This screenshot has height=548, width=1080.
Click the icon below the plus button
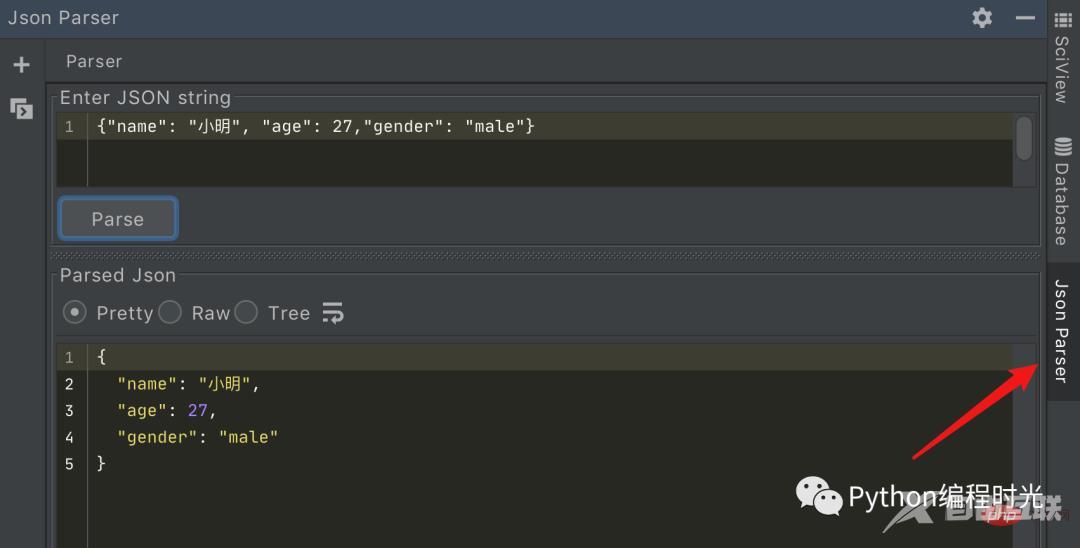coord(21,108)
